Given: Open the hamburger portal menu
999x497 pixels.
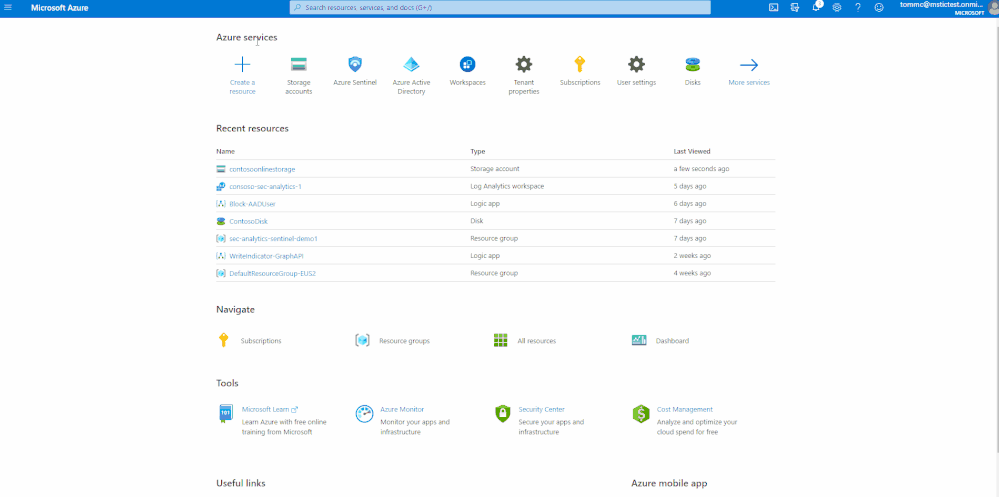Looking at the screenshot, I should pos(8,8).
